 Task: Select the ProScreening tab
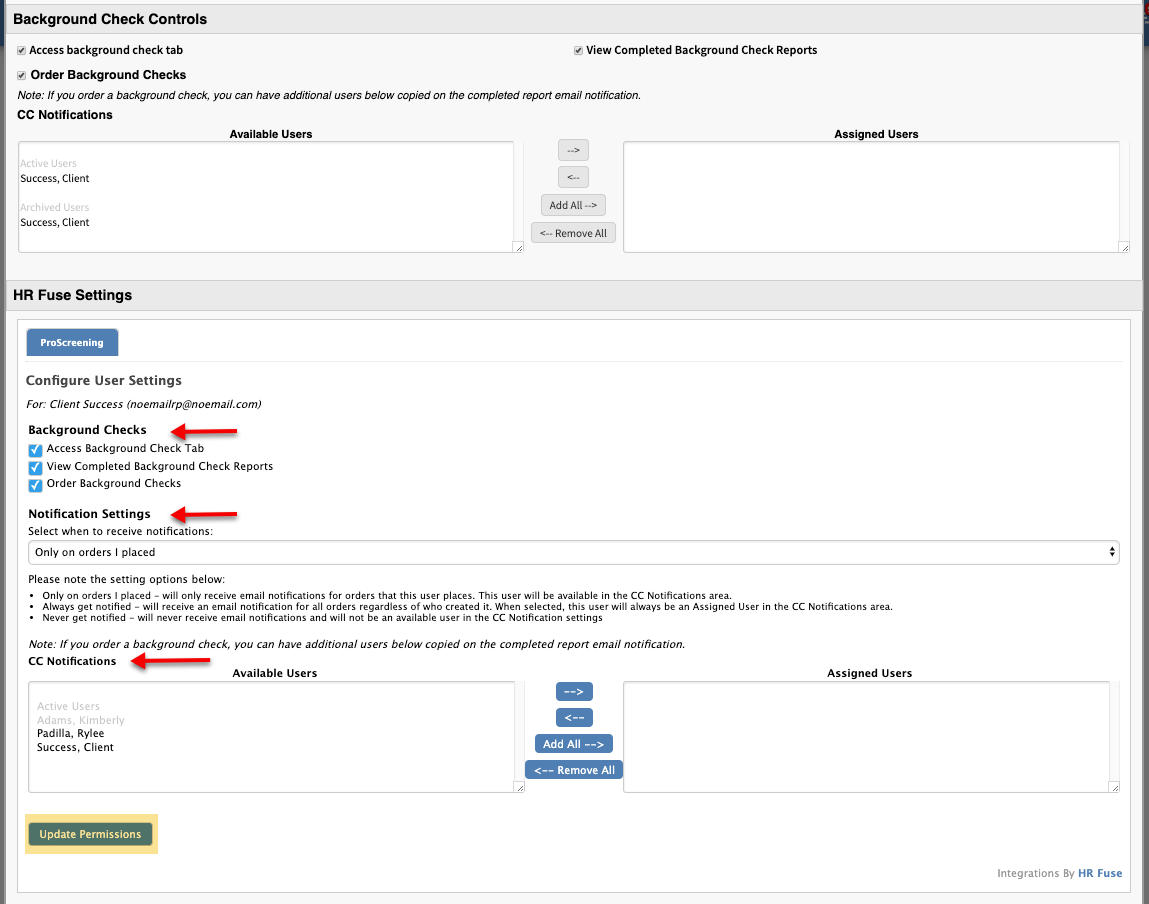[x=72, y=341]
